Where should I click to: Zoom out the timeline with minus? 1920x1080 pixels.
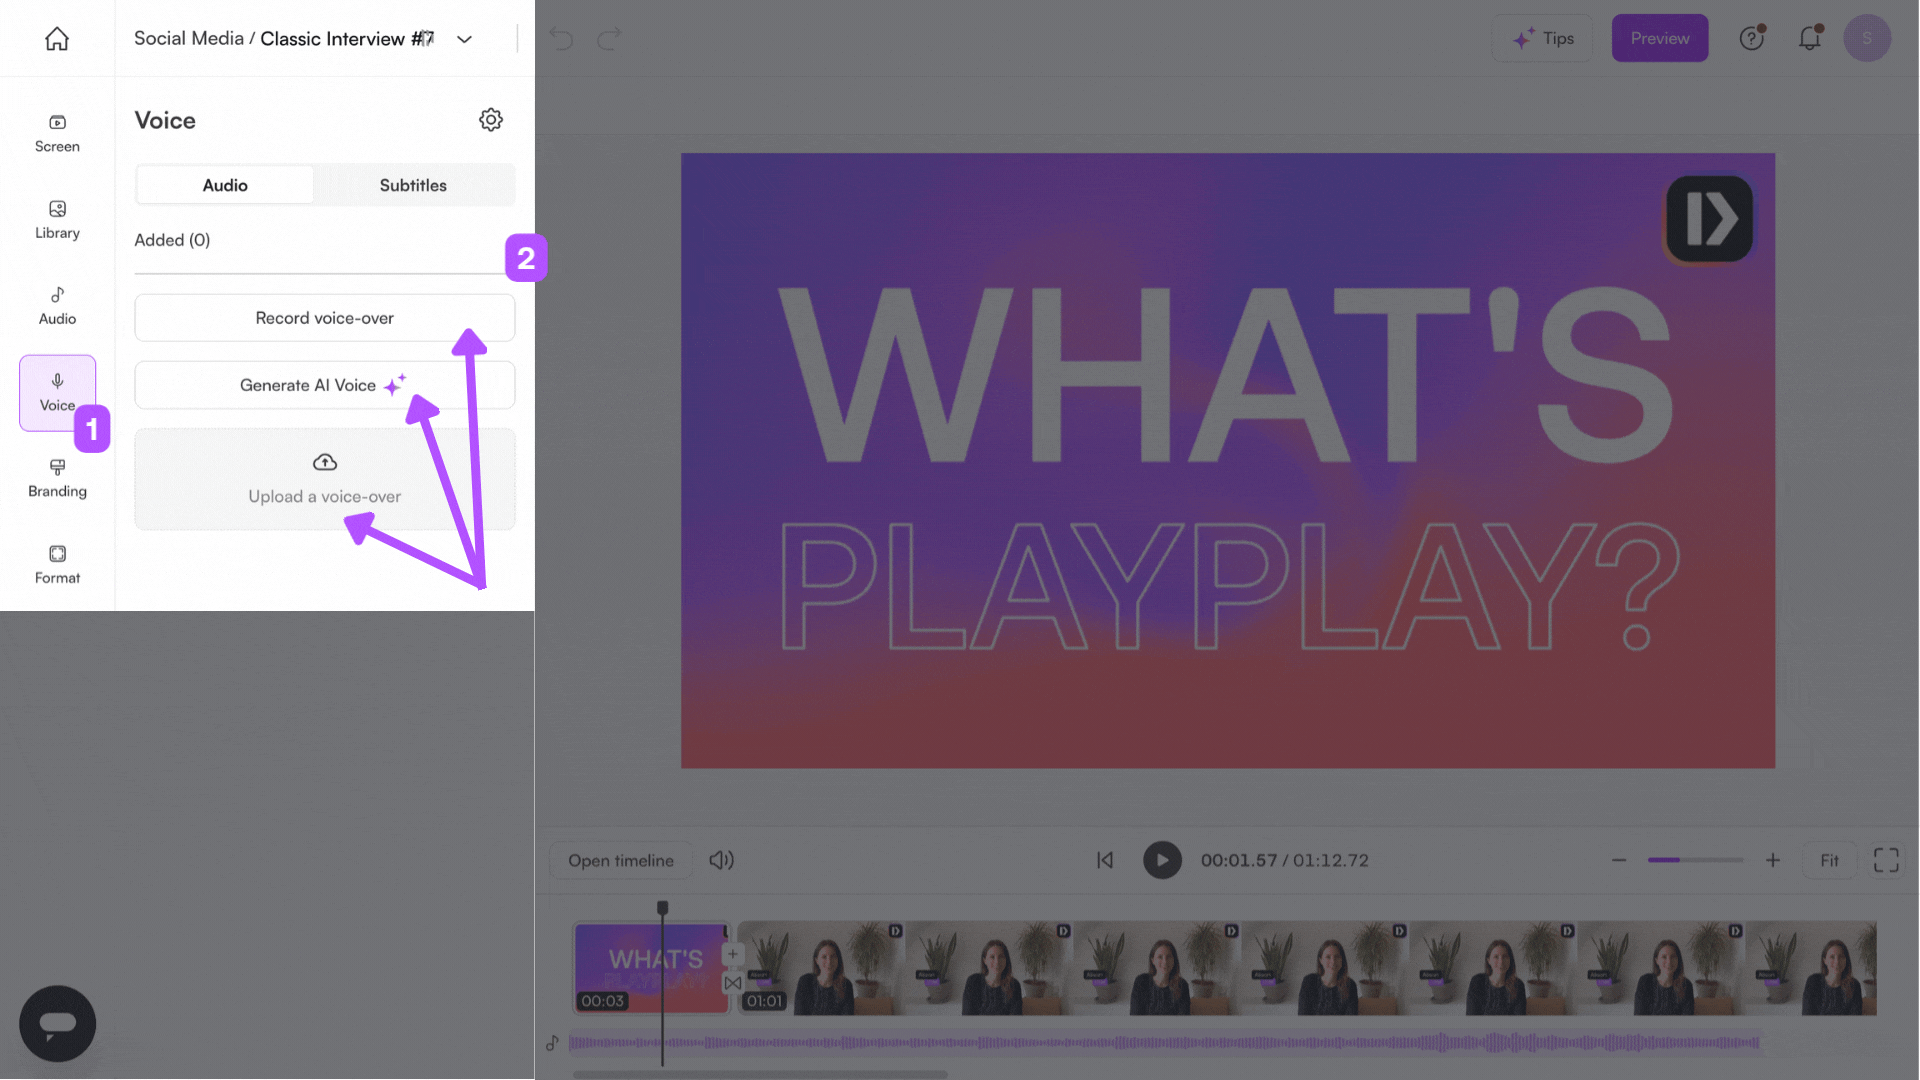pyautogui.click(x=1619, y=860)
